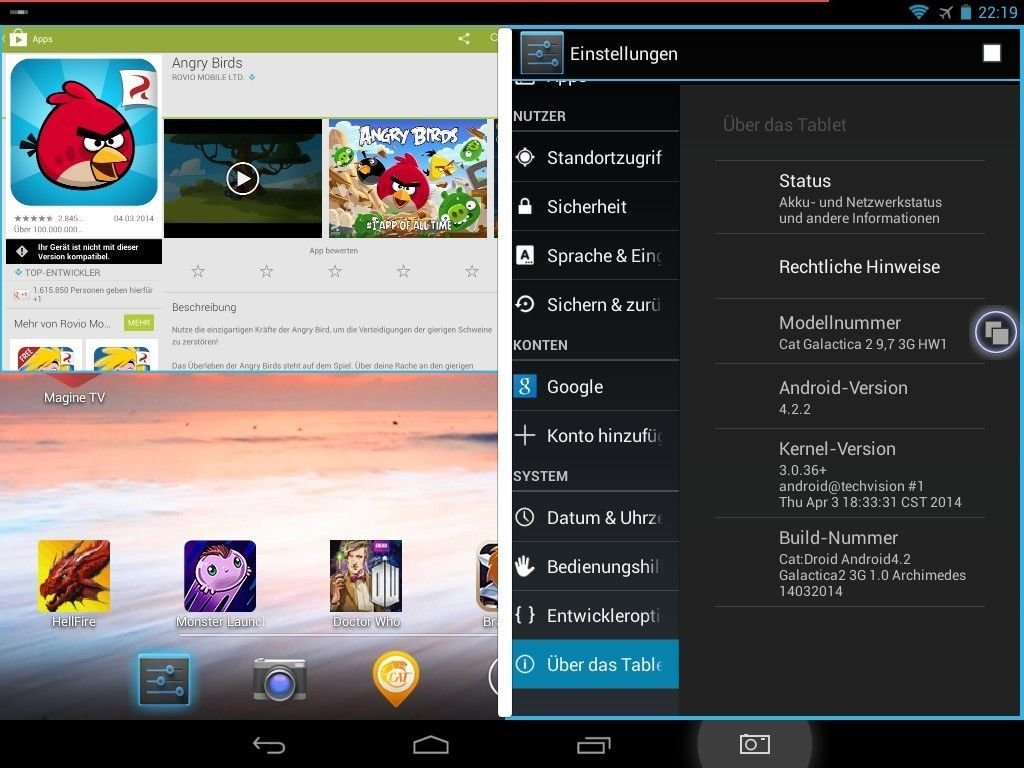Open the Cat location pin app
This screenshot has width=1024, height=768.
396,679
